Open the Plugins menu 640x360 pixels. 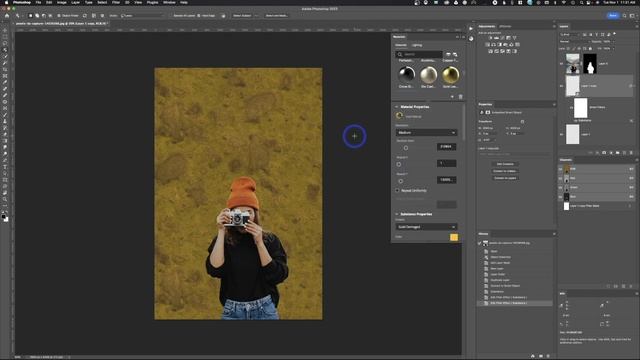tap(152, 2)
